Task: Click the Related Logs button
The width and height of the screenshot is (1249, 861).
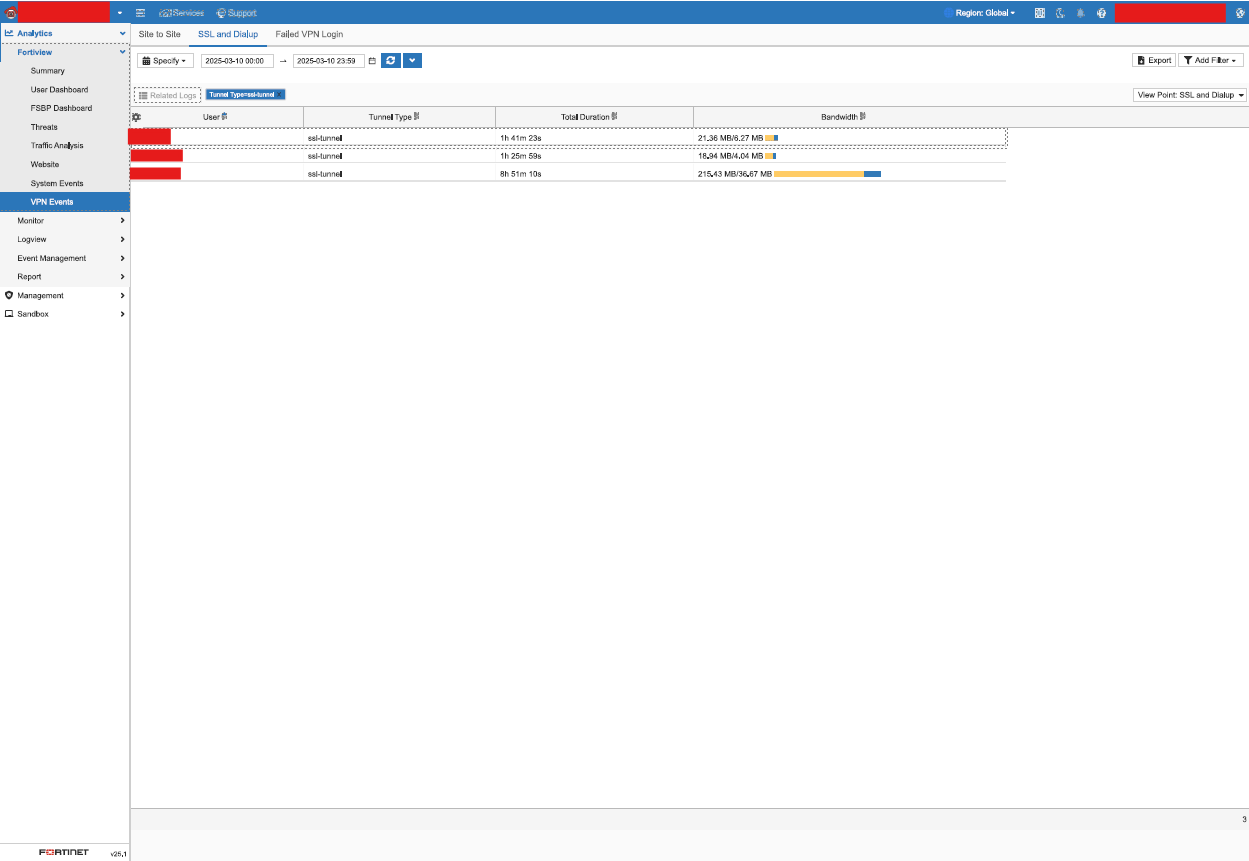Action: (167, 95)
